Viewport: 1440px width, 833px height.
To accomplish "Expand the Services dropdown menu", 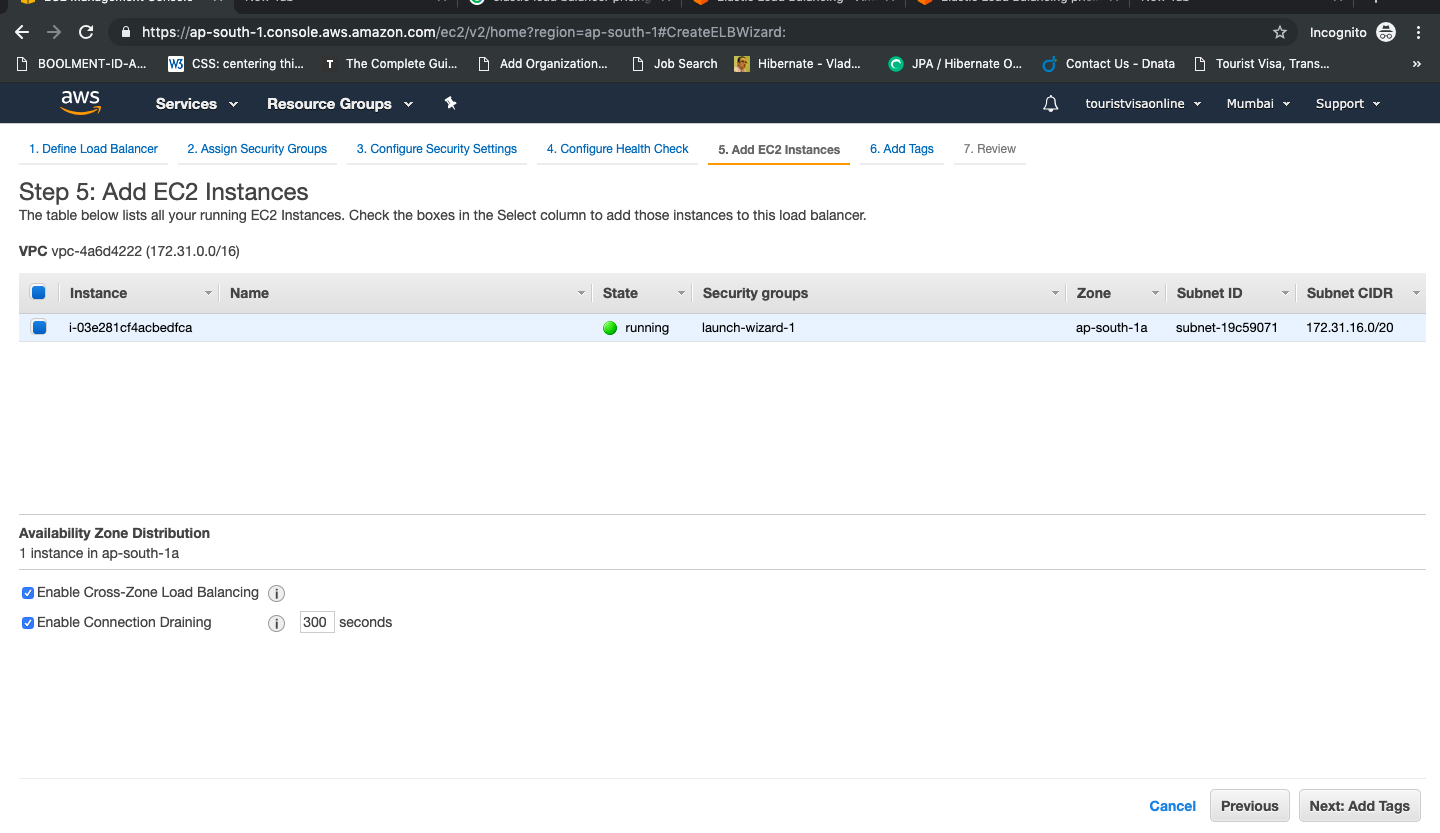I will pyautogui.click(x=197, y=104).
